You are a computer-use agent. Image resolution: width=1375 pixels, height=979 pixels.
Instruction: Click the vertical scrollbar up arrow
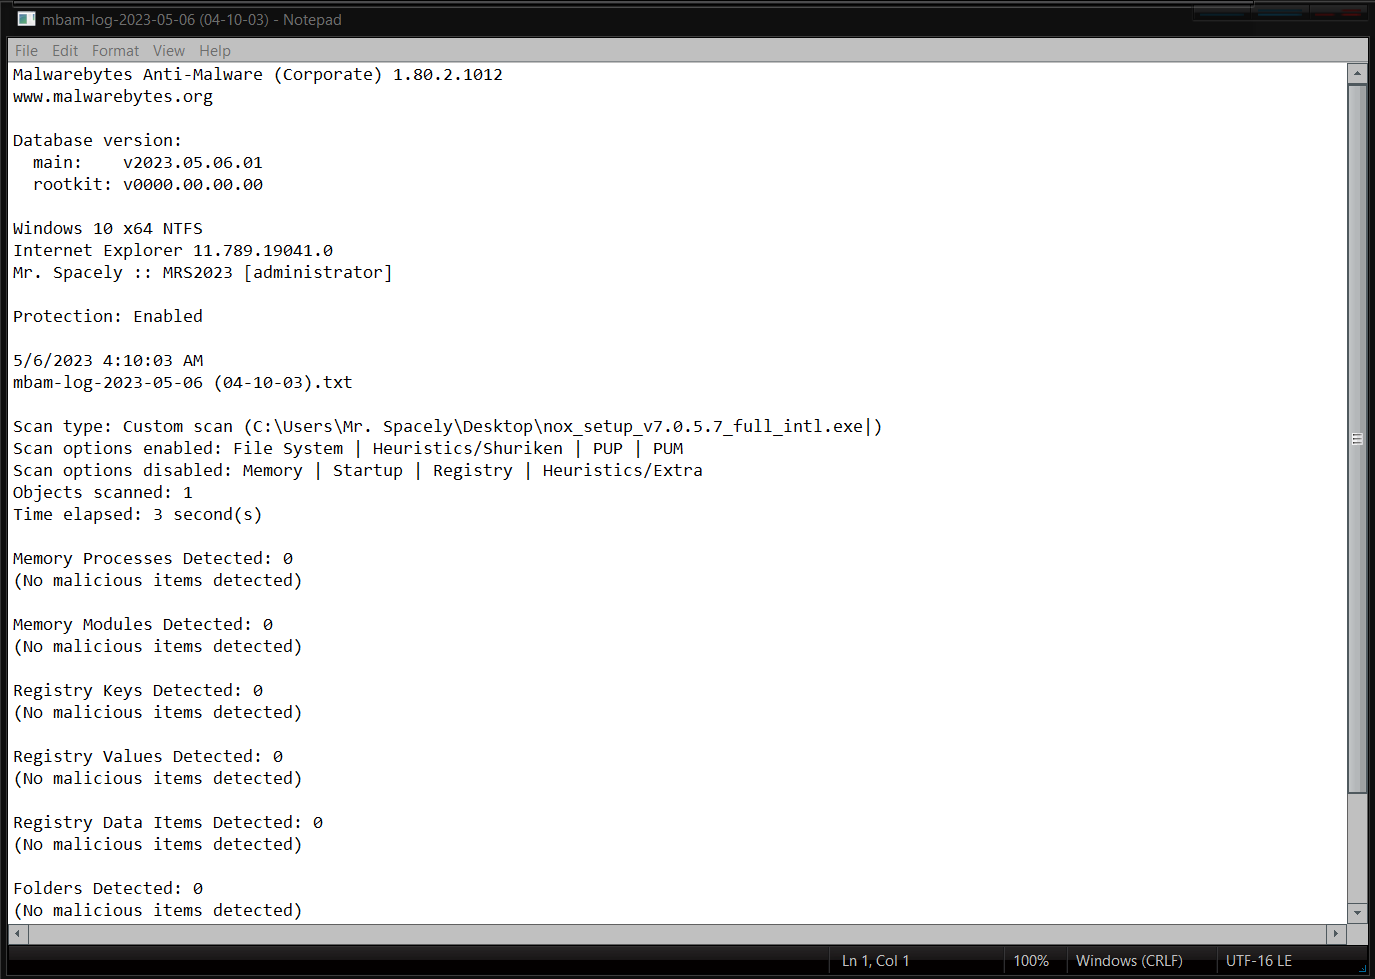pyautogui.click(x=1357, y=73)
